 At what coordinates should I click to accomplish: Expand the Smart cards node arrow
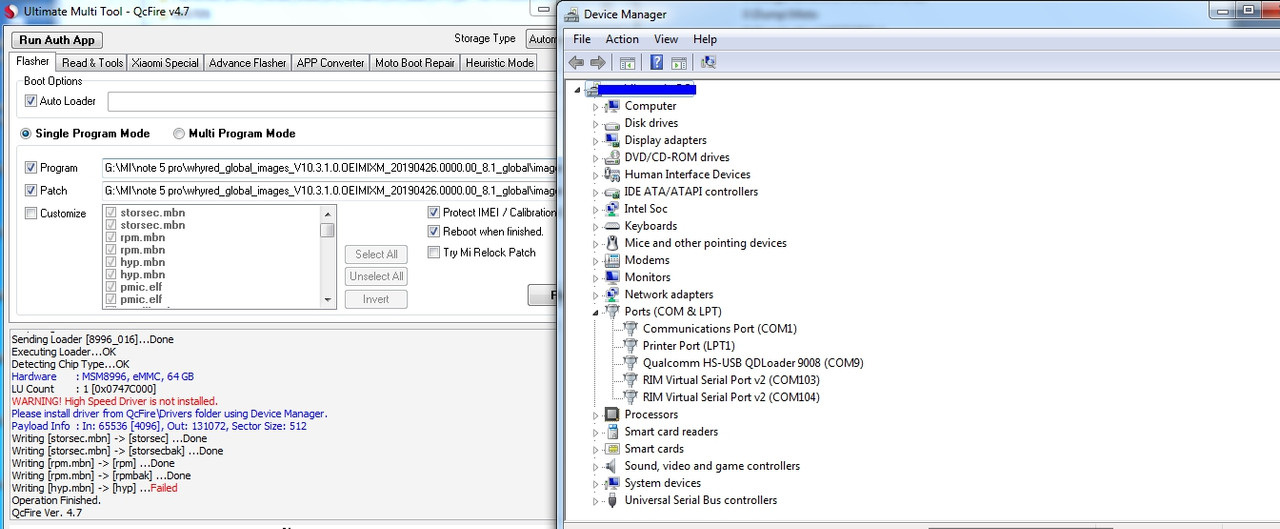pos(595,449)
